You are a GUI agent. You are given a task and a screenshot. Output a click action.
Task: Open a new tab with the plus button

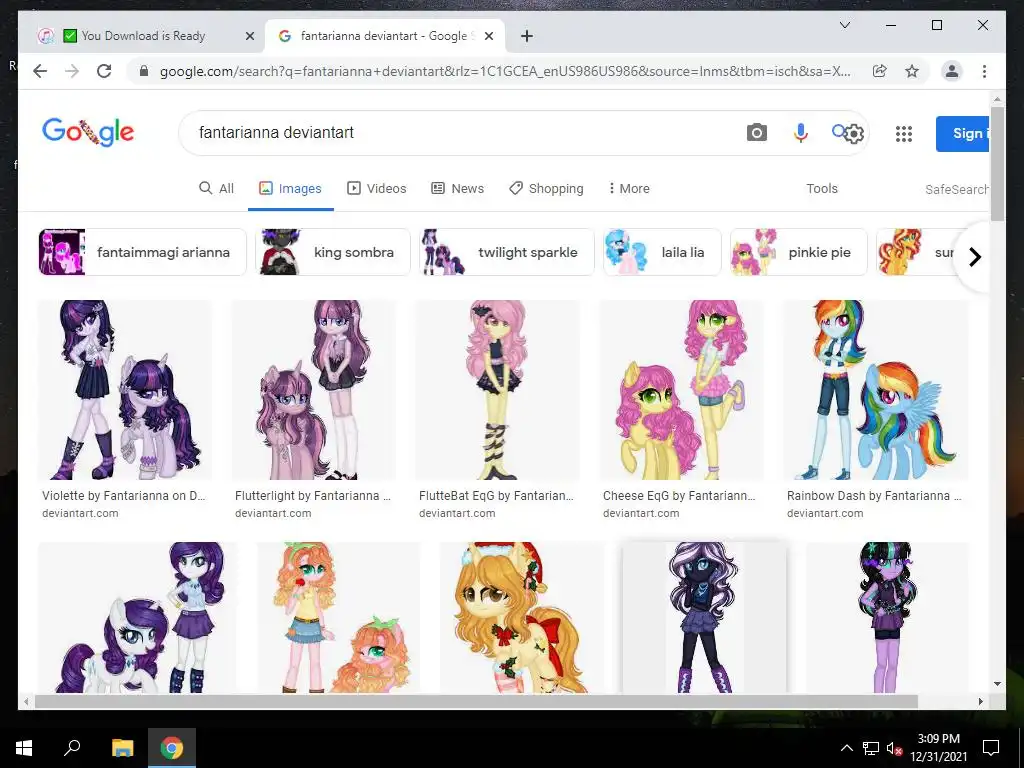click(x=527, y=37)
